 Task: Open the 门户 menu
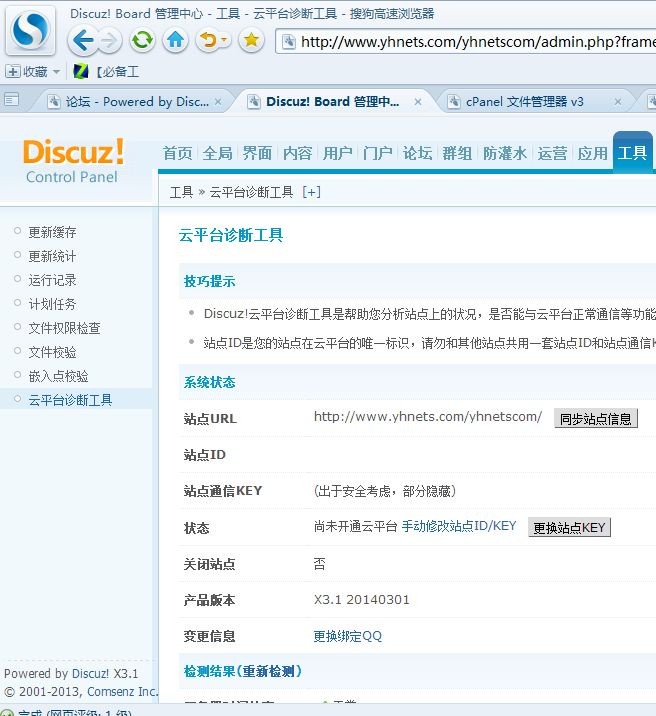378,153
